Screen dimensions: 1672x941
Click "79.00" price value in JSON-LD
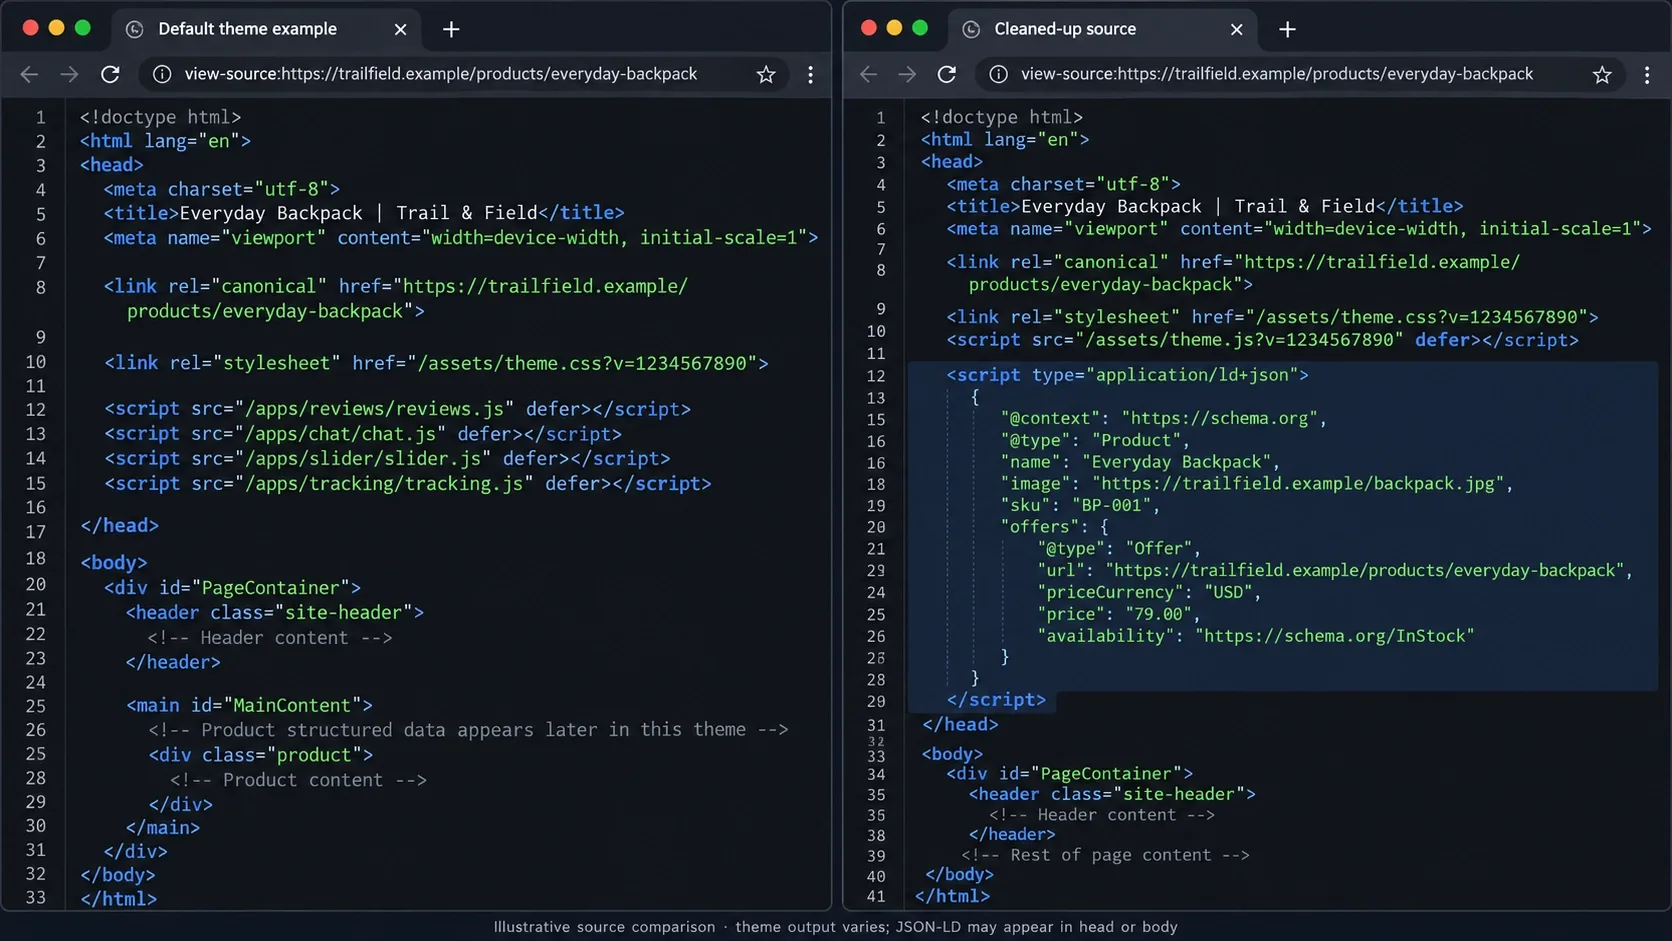(x=1158, y=614)
